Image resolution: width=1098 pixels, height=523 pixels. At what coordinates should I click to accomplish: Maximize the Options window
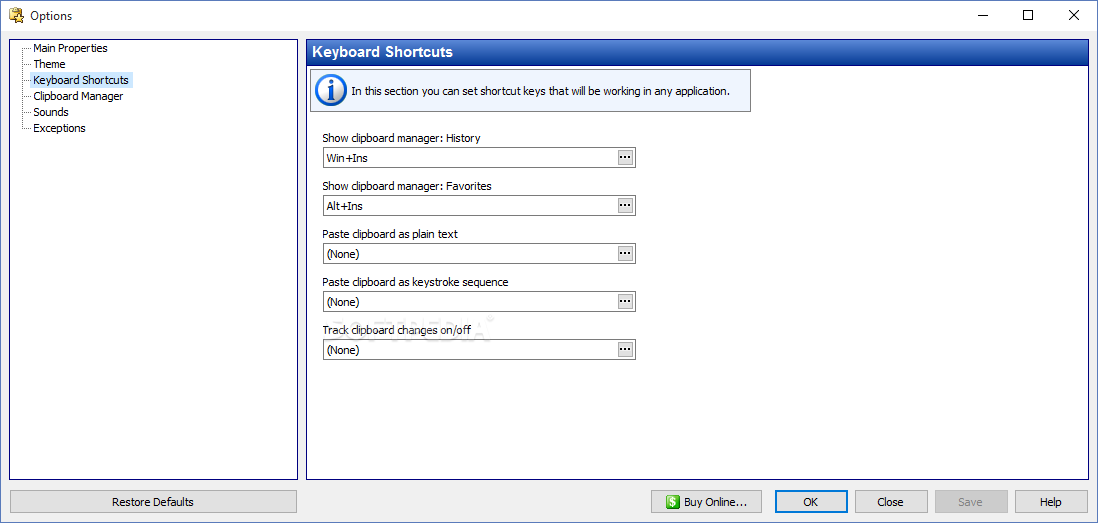pos(1028,15)
